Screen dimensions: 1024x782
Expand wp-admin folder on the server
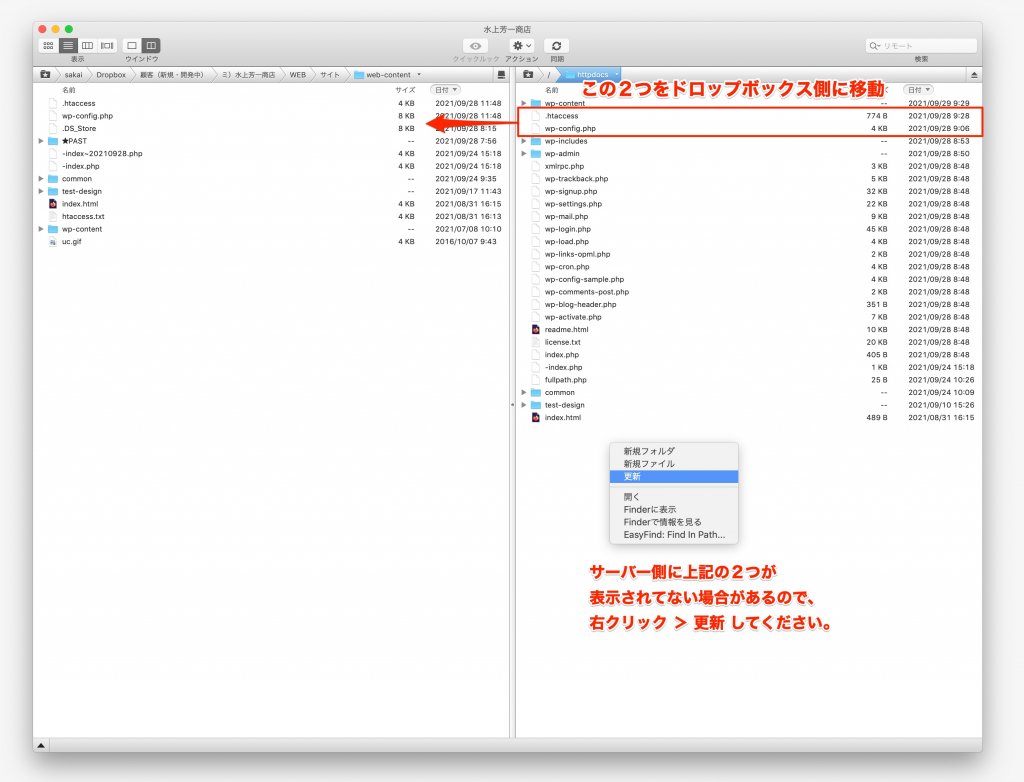point(524,154)
